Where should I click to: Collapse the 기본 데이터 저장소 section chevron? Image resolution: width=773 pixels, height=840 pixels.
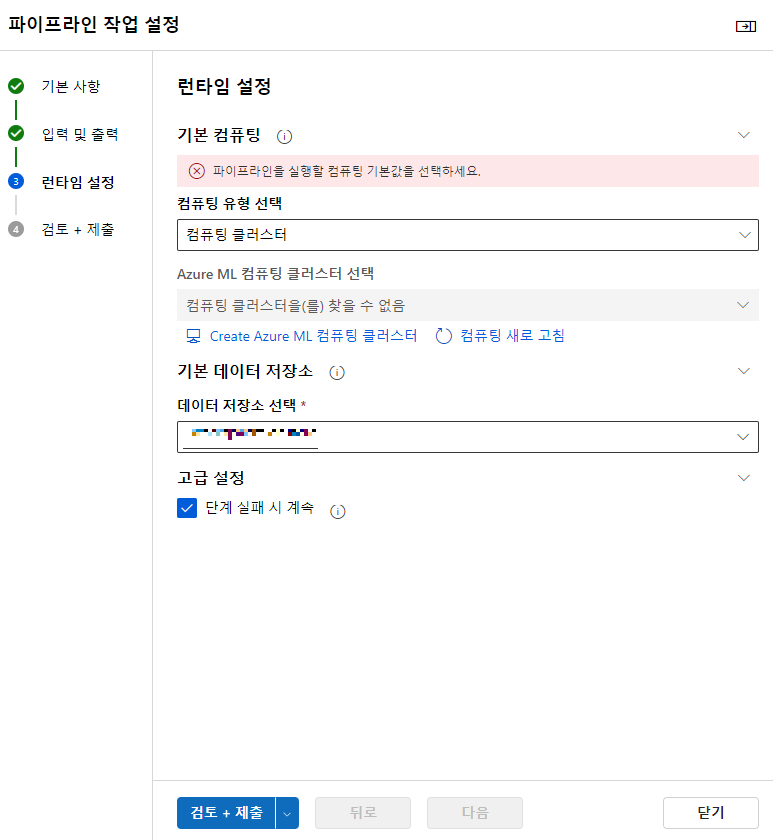coord(744,371)
